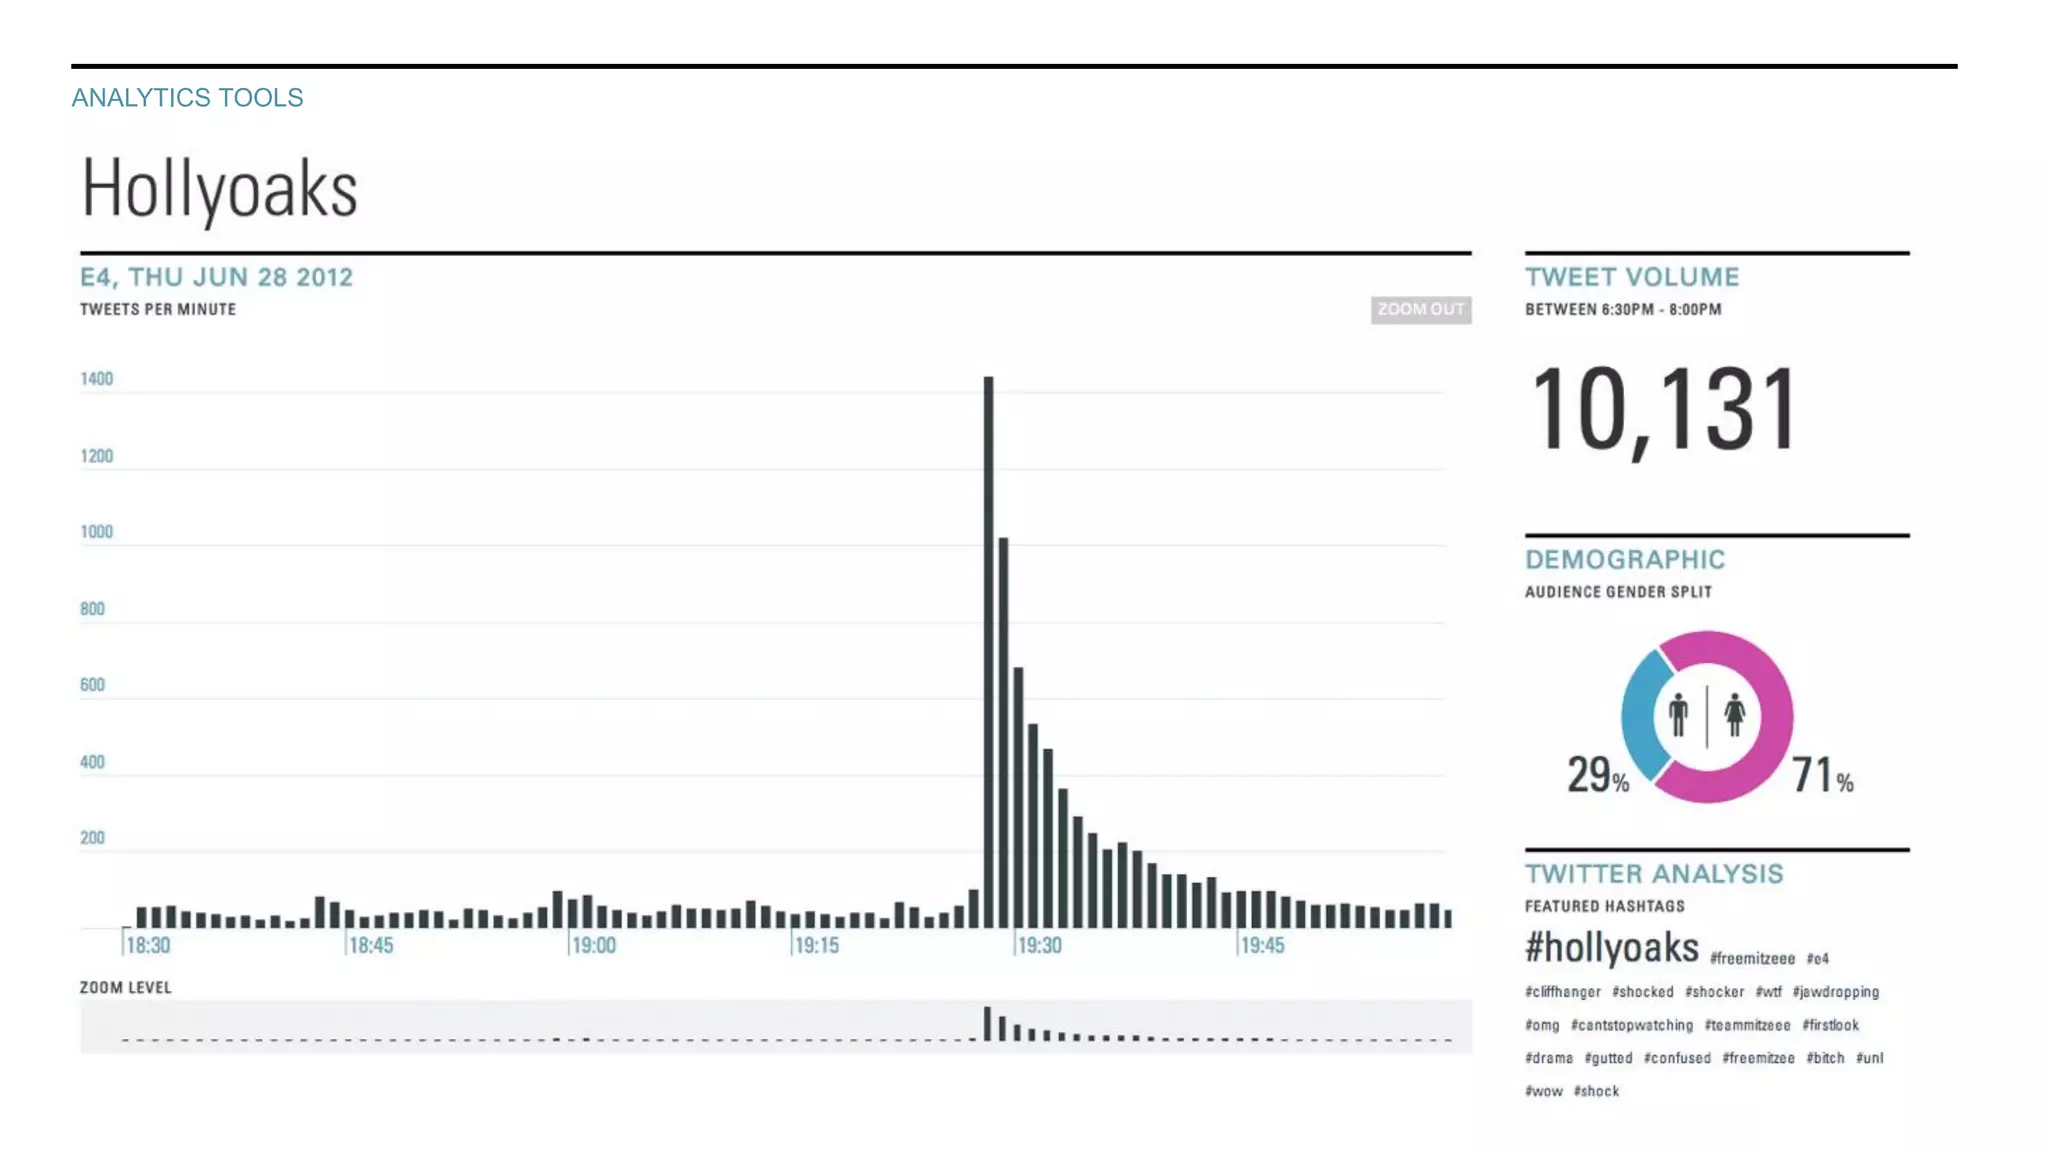Click the 18:30 time axis marker
Viewport: 2048px width, 1152px height.
pos(148,945)
